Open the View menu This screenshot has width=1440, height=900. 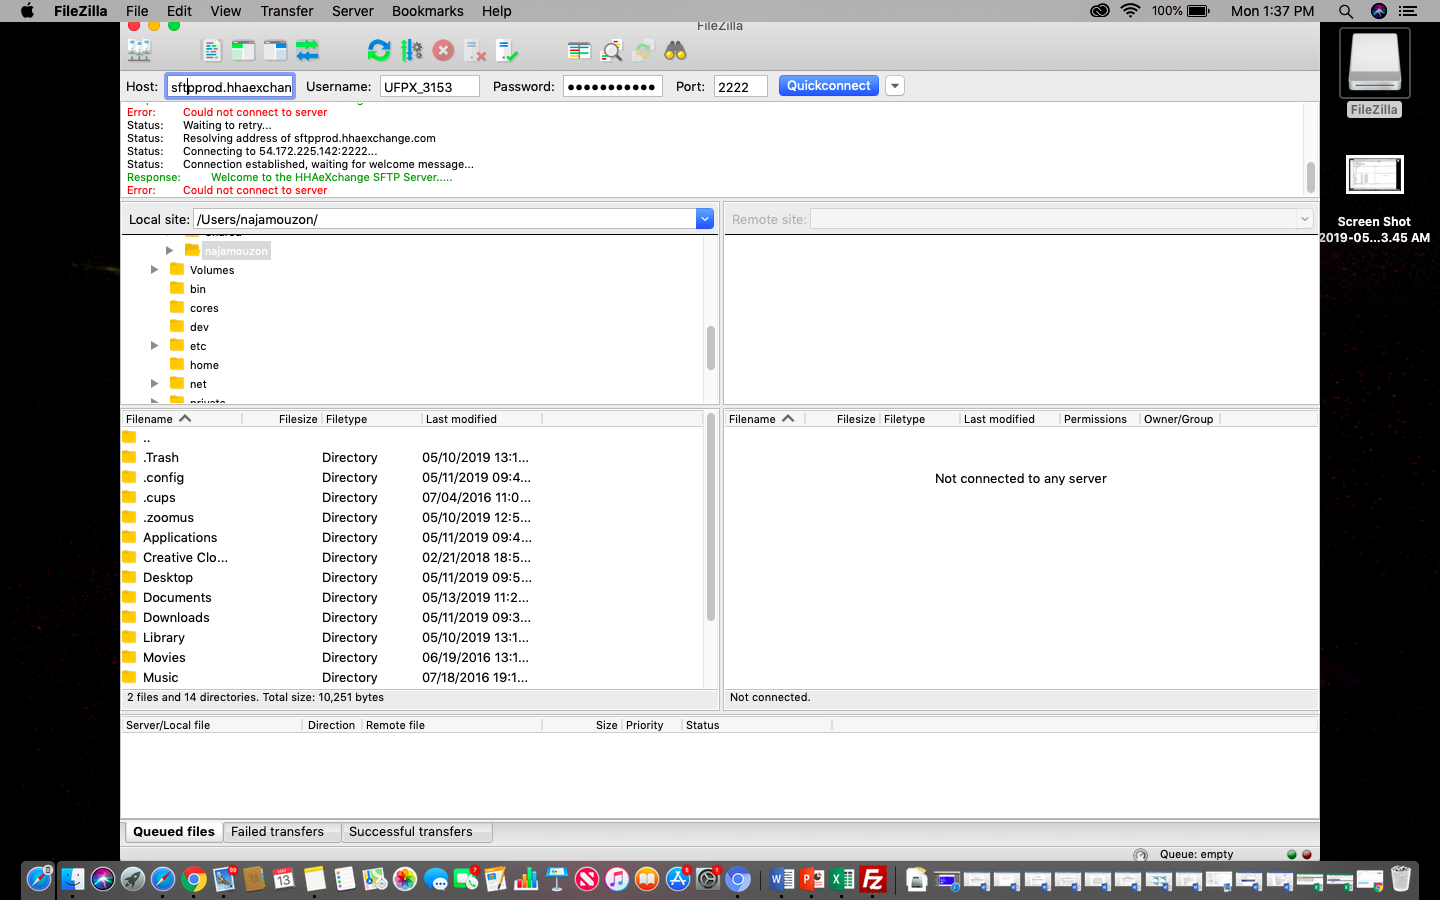(225, 11)
